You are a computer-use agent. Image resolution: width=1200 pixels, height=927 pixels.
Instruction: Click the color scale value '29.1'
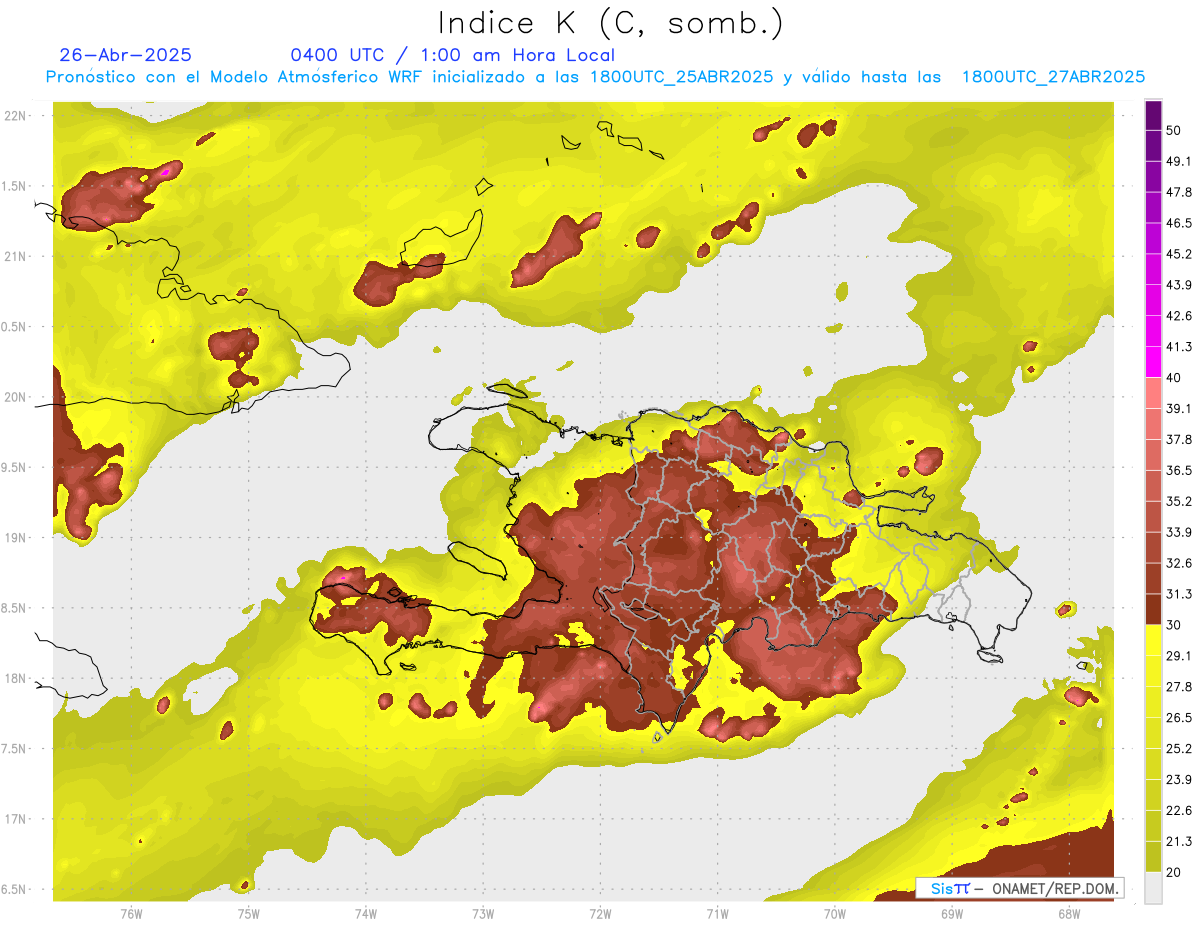point(1179,656)
